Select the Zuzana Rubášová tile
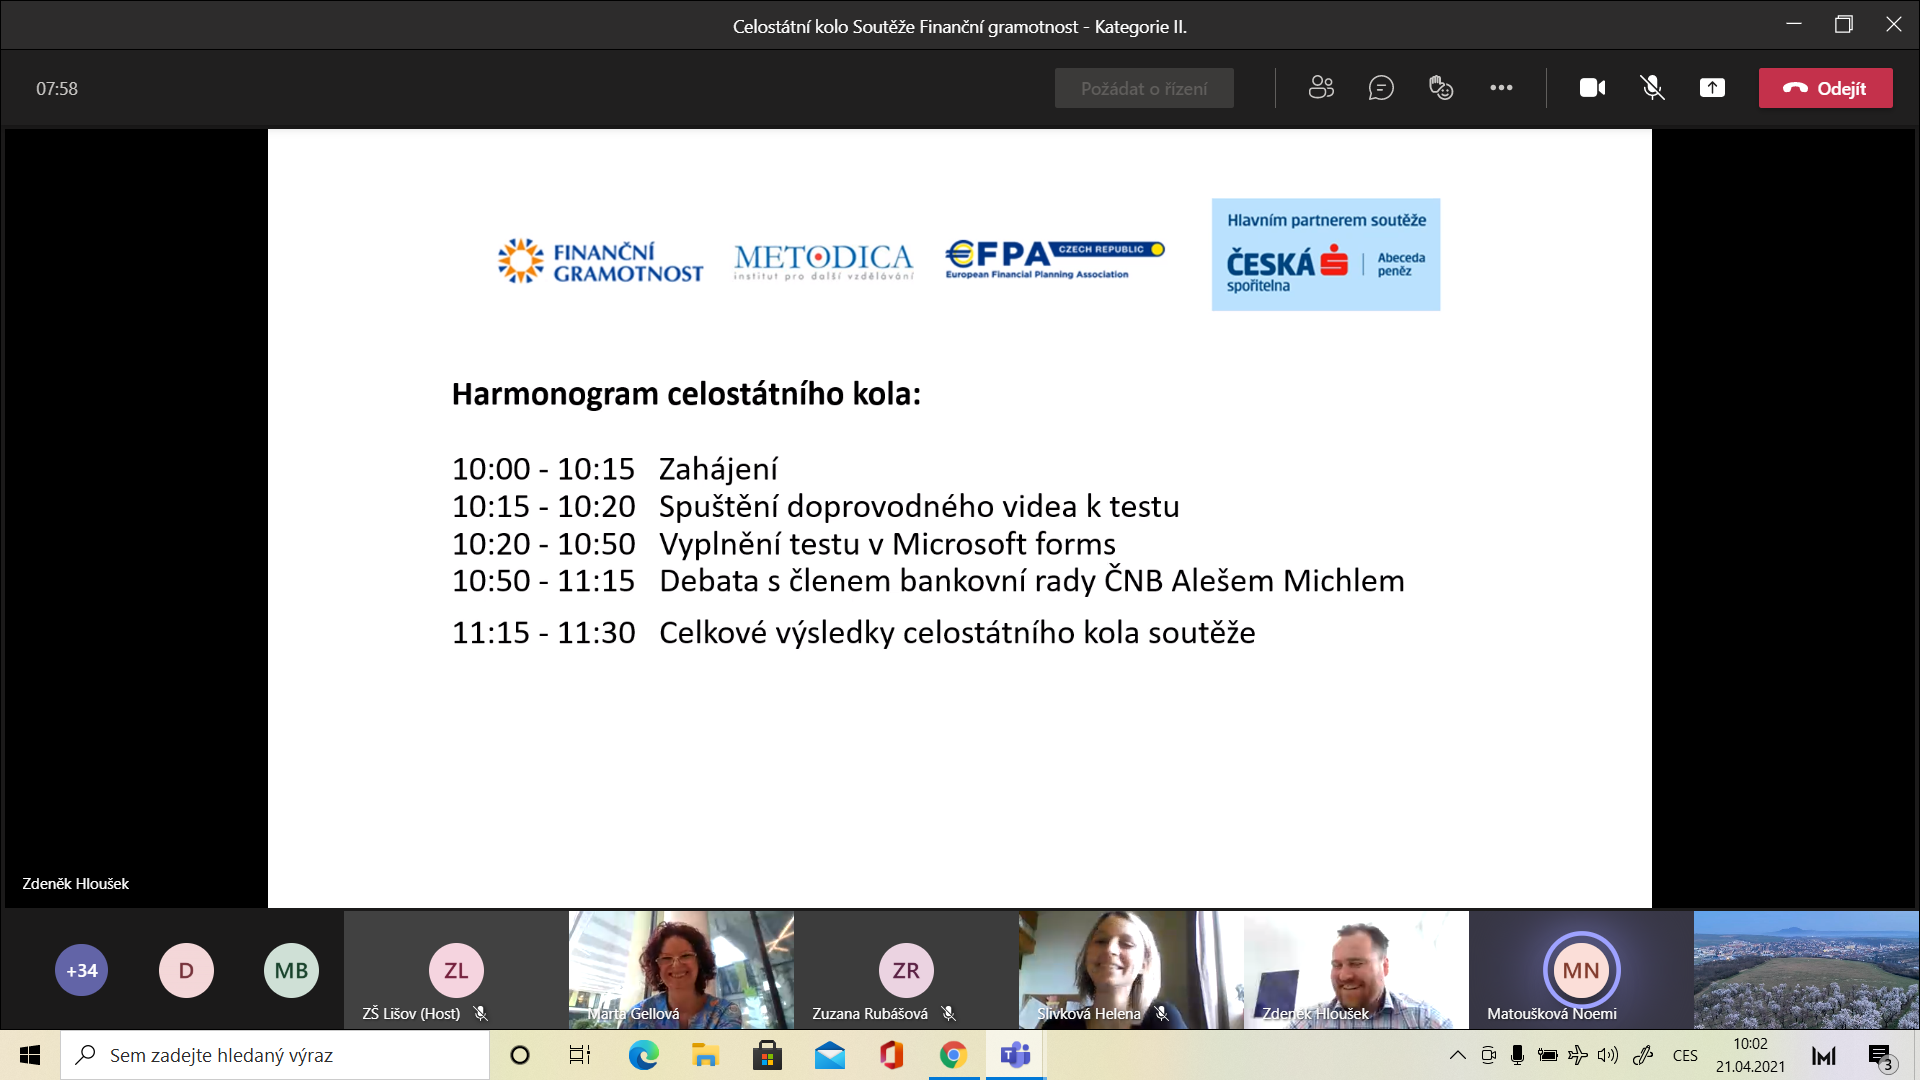The width and height of the screenshot is (1920, 1080). 906,969
